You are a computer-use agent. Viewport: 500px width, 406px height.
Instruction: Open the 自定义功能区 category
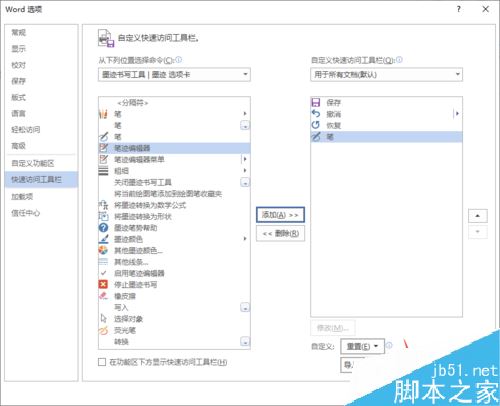coord(41,163)
